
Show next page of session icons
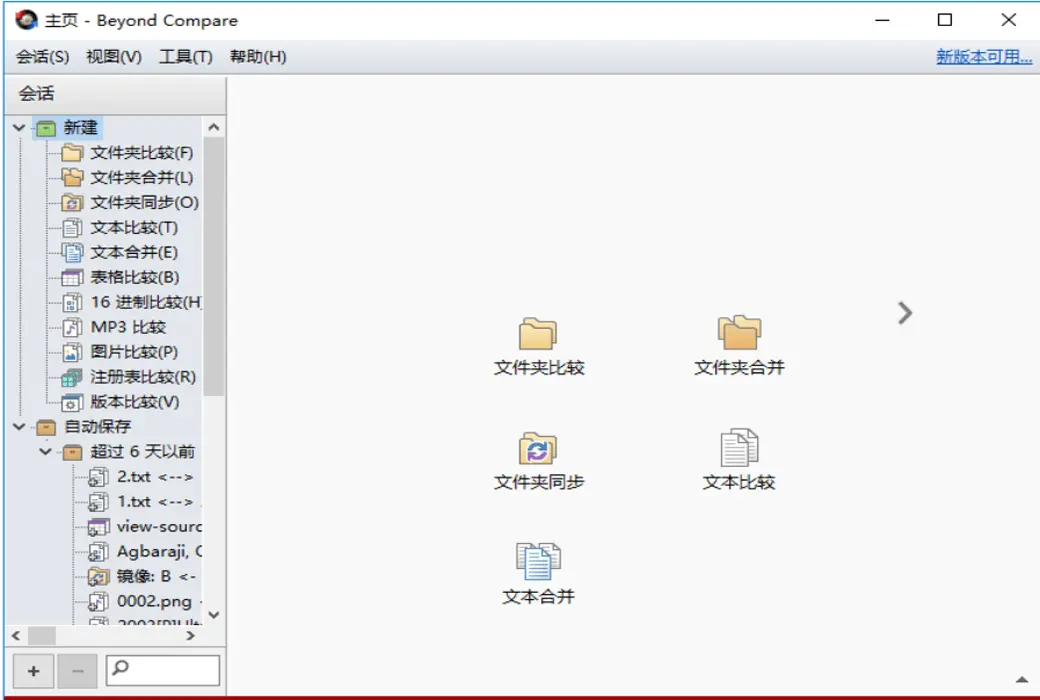pyautogui.click(x=905, y=313)
